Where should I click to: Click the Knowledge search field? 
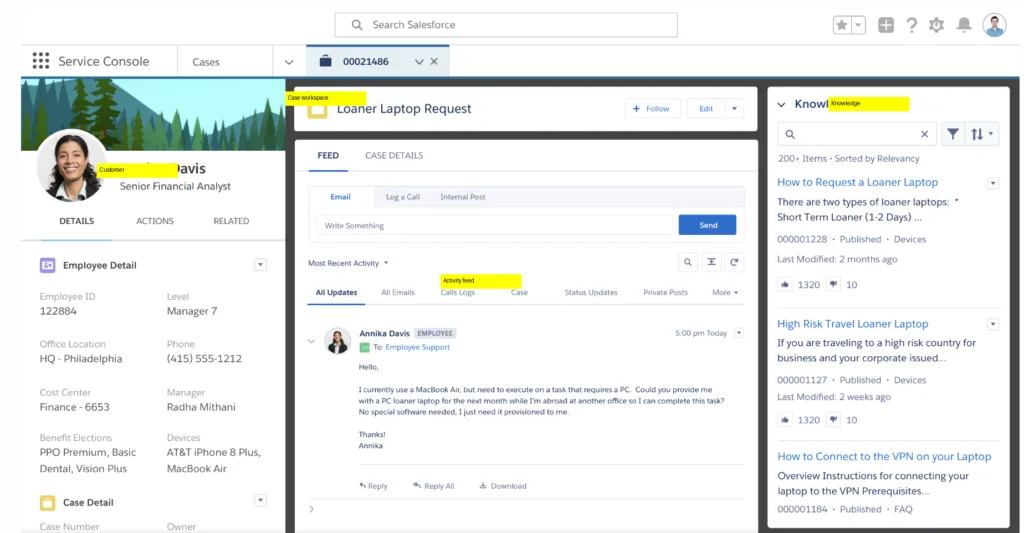tap(857, 134)
